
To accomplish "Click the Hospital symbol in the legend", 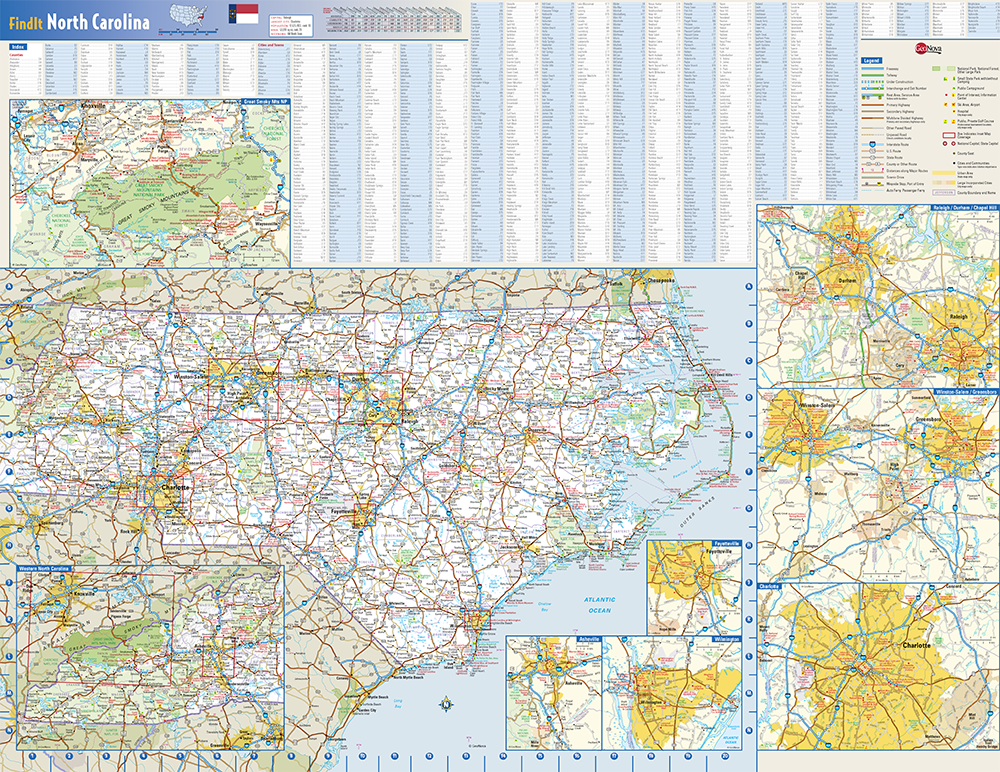I will (x=952, y=111).
